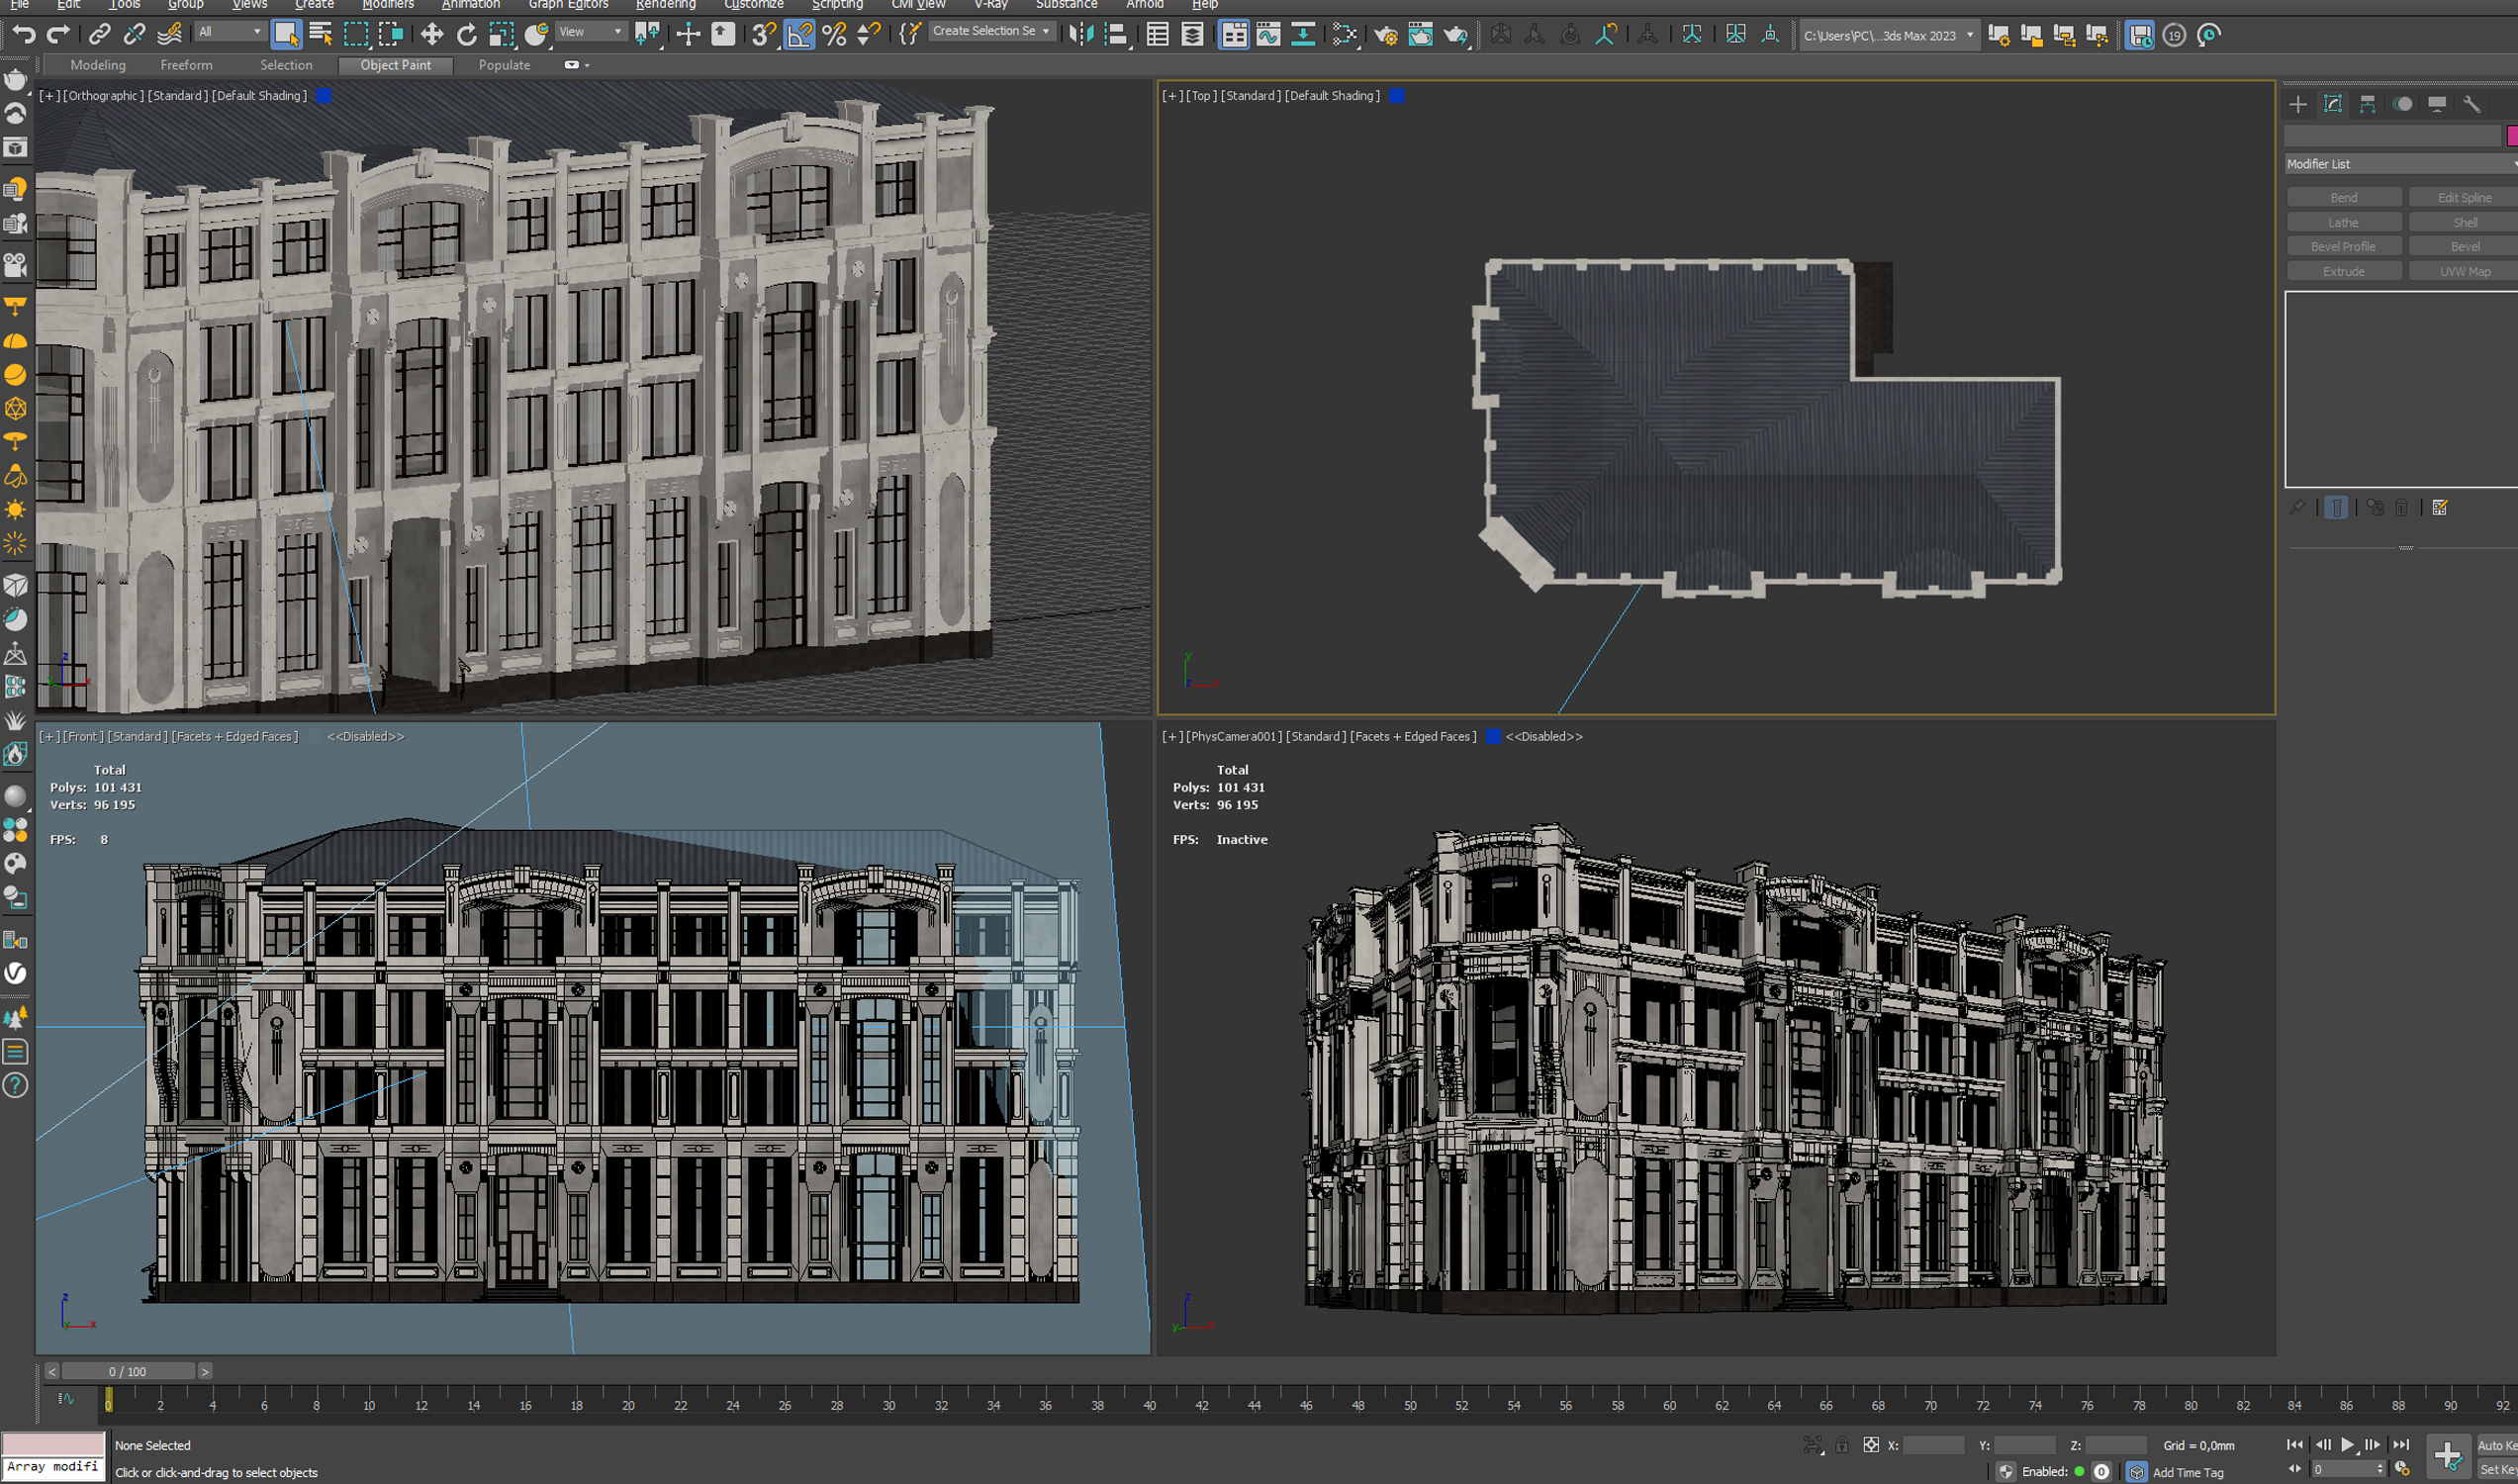2518x1484 pixels.
Task: Click the X coordinate input field
Action: click(x=1933, y=1445)
